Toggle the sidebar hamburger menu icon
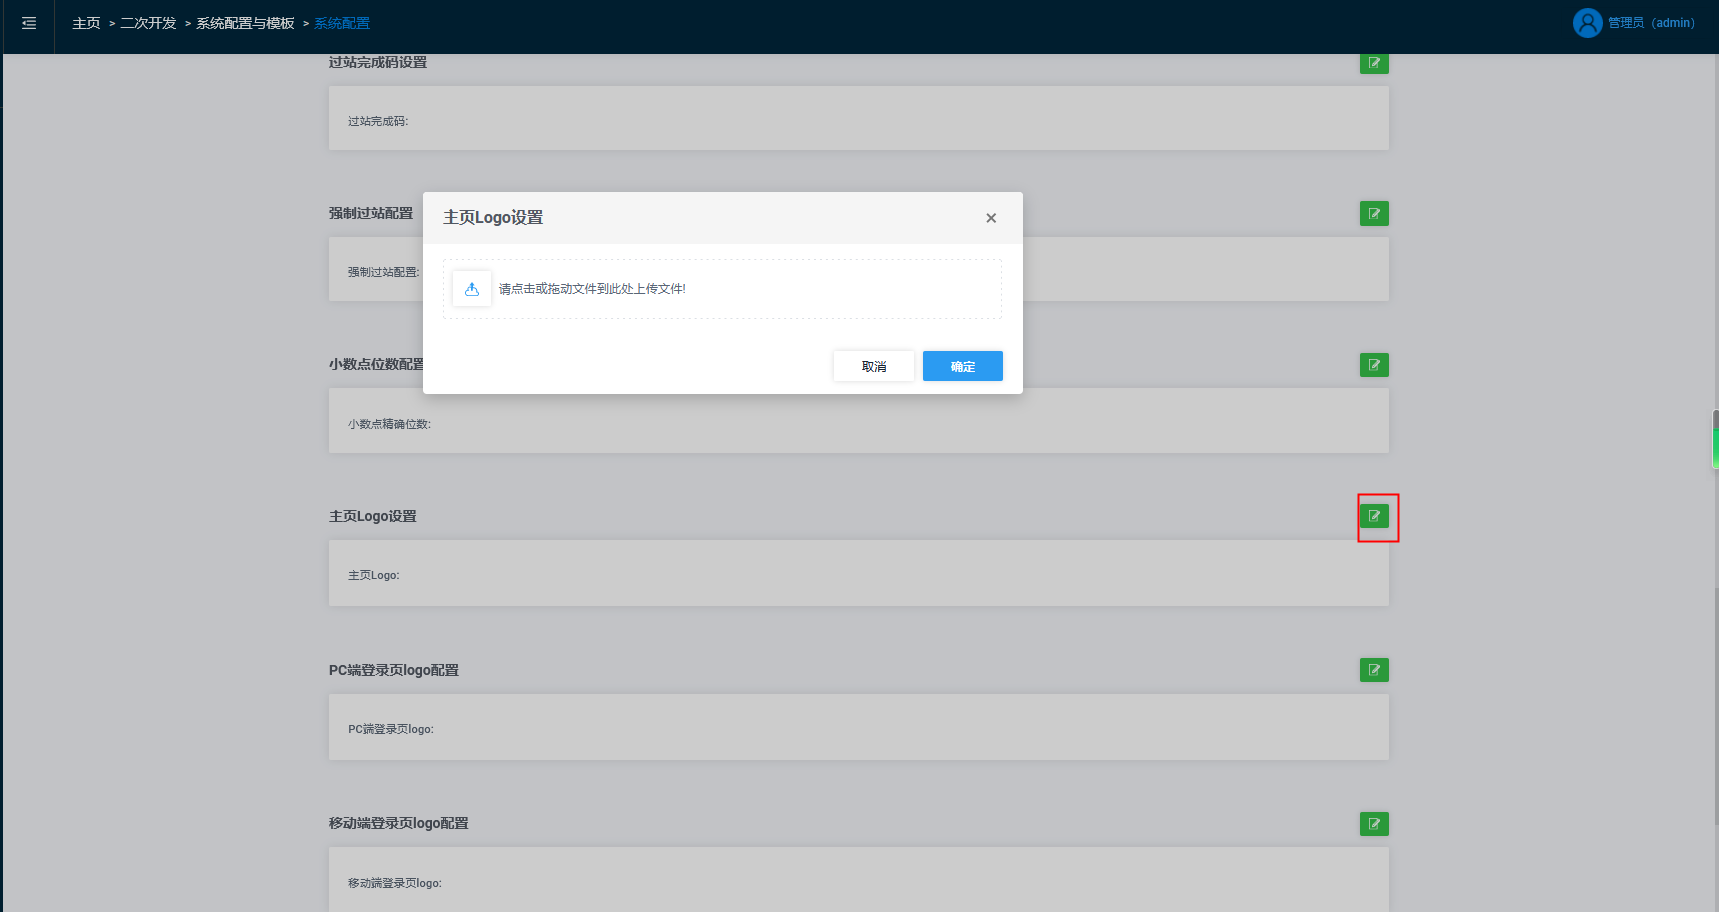 (29, 23)
